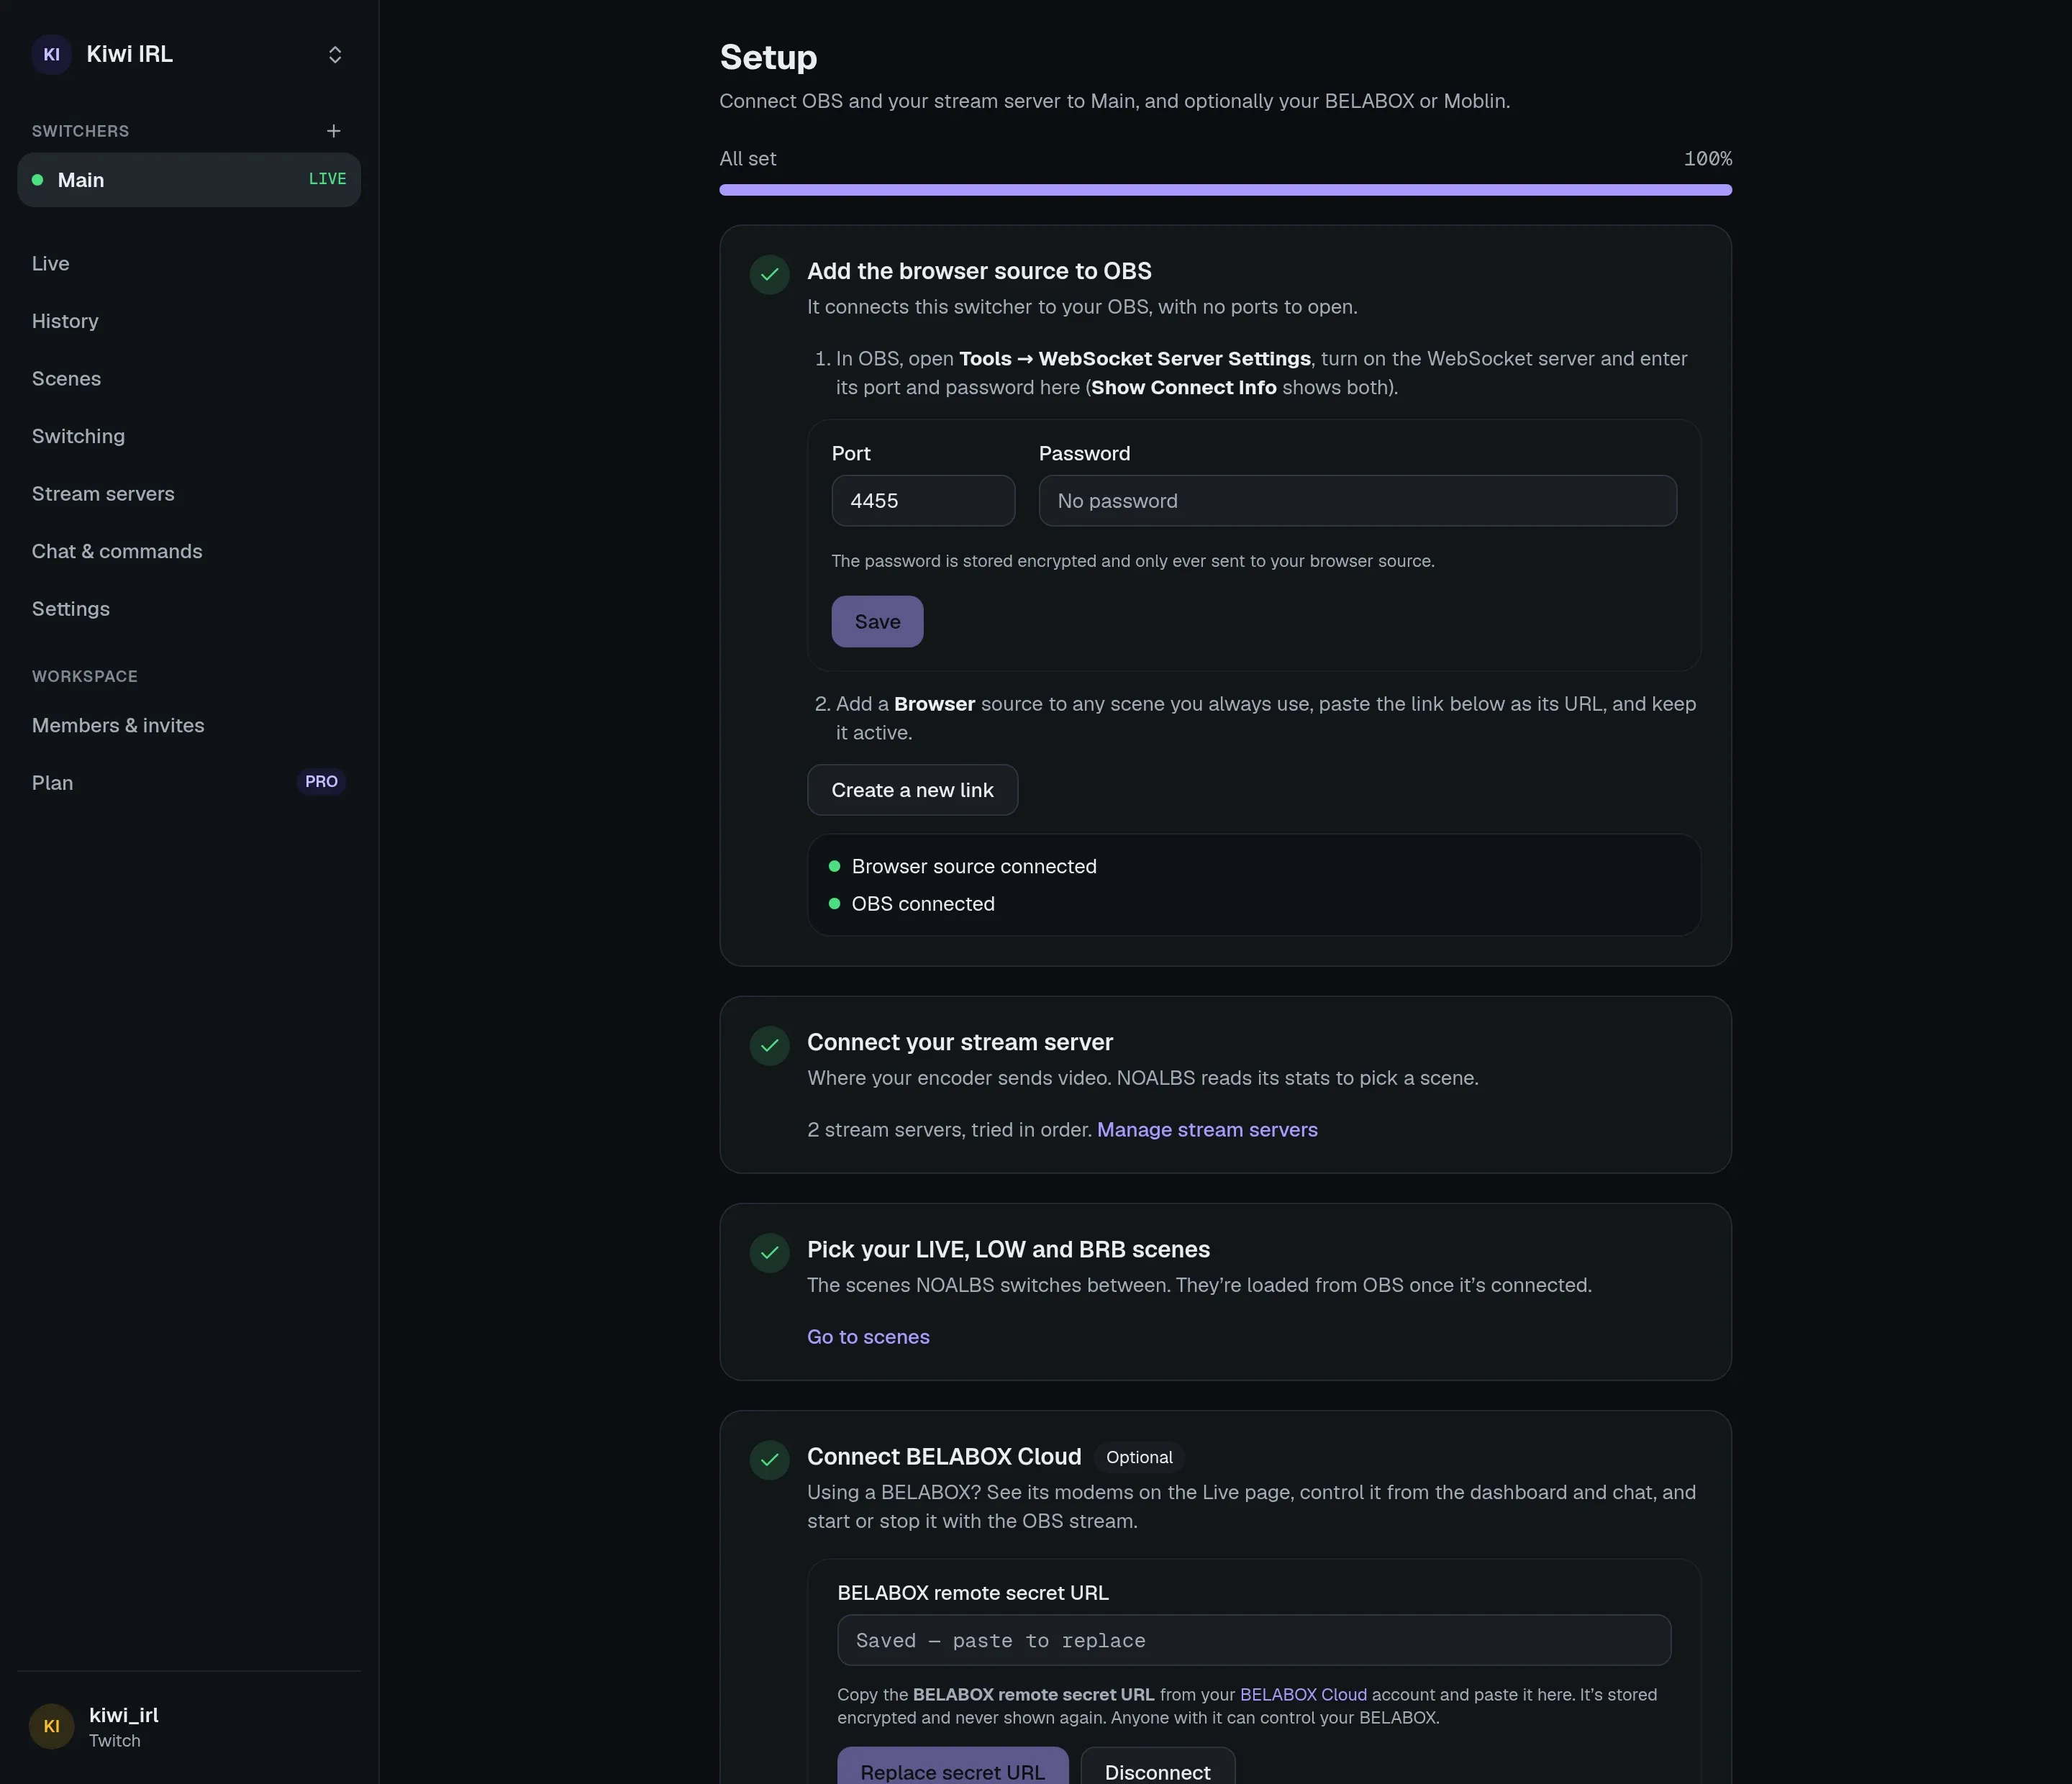
Task: Follow the Go to scenes link
Action: pyautogui.click(x=868, y=1337)
